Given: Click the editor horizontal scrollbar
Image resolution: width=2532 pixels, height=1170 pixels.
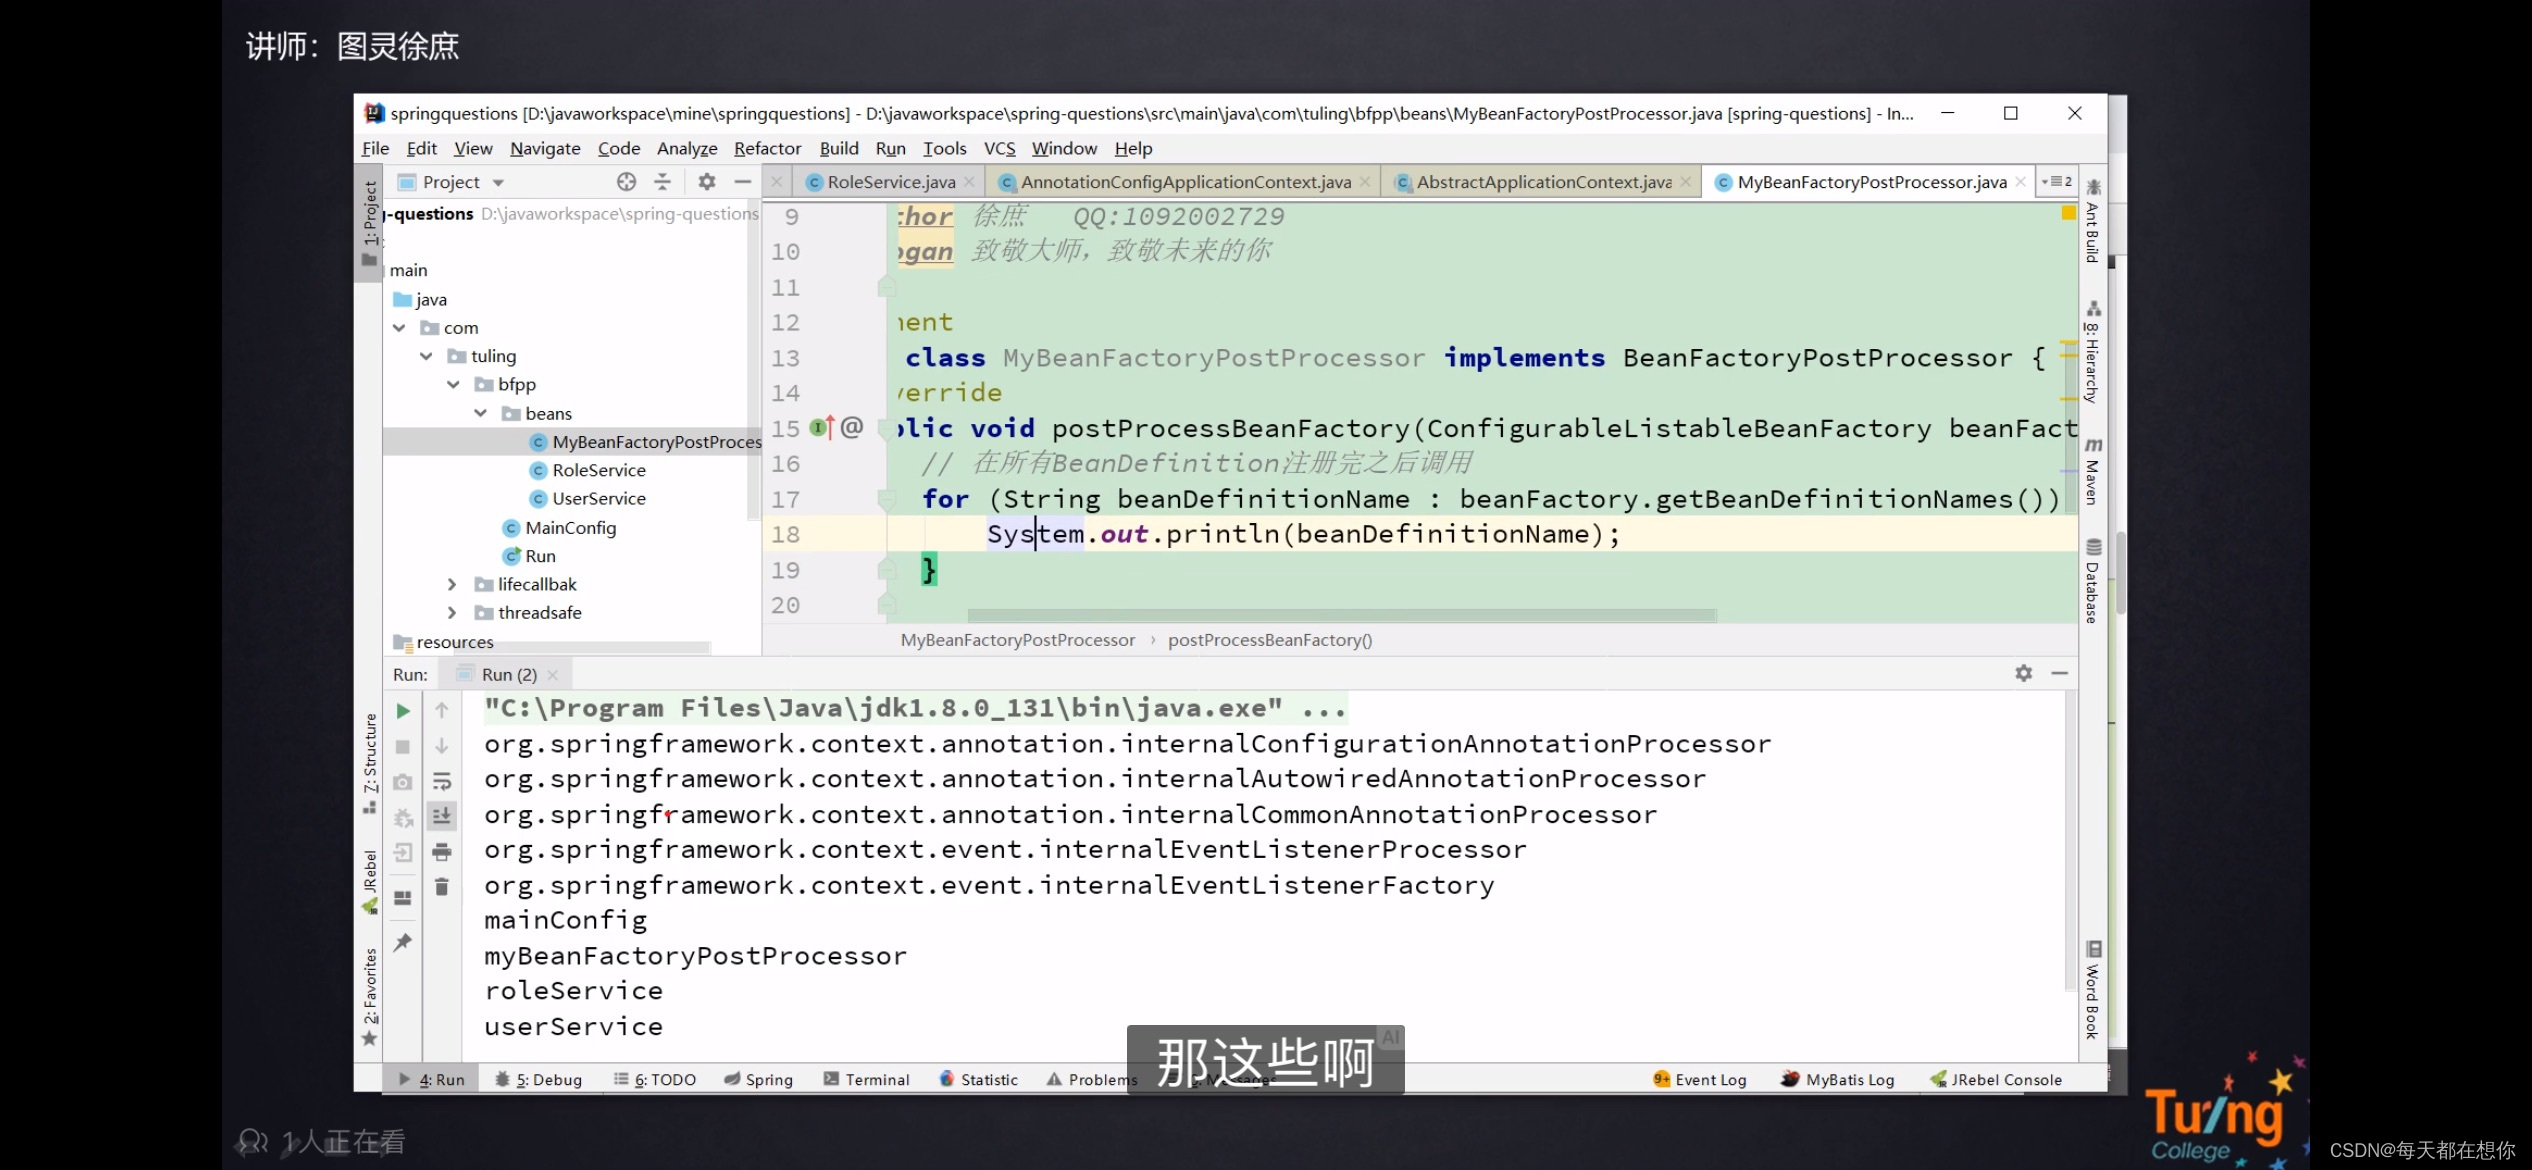Looking at the screenshot, I should tap(1342, 615).
